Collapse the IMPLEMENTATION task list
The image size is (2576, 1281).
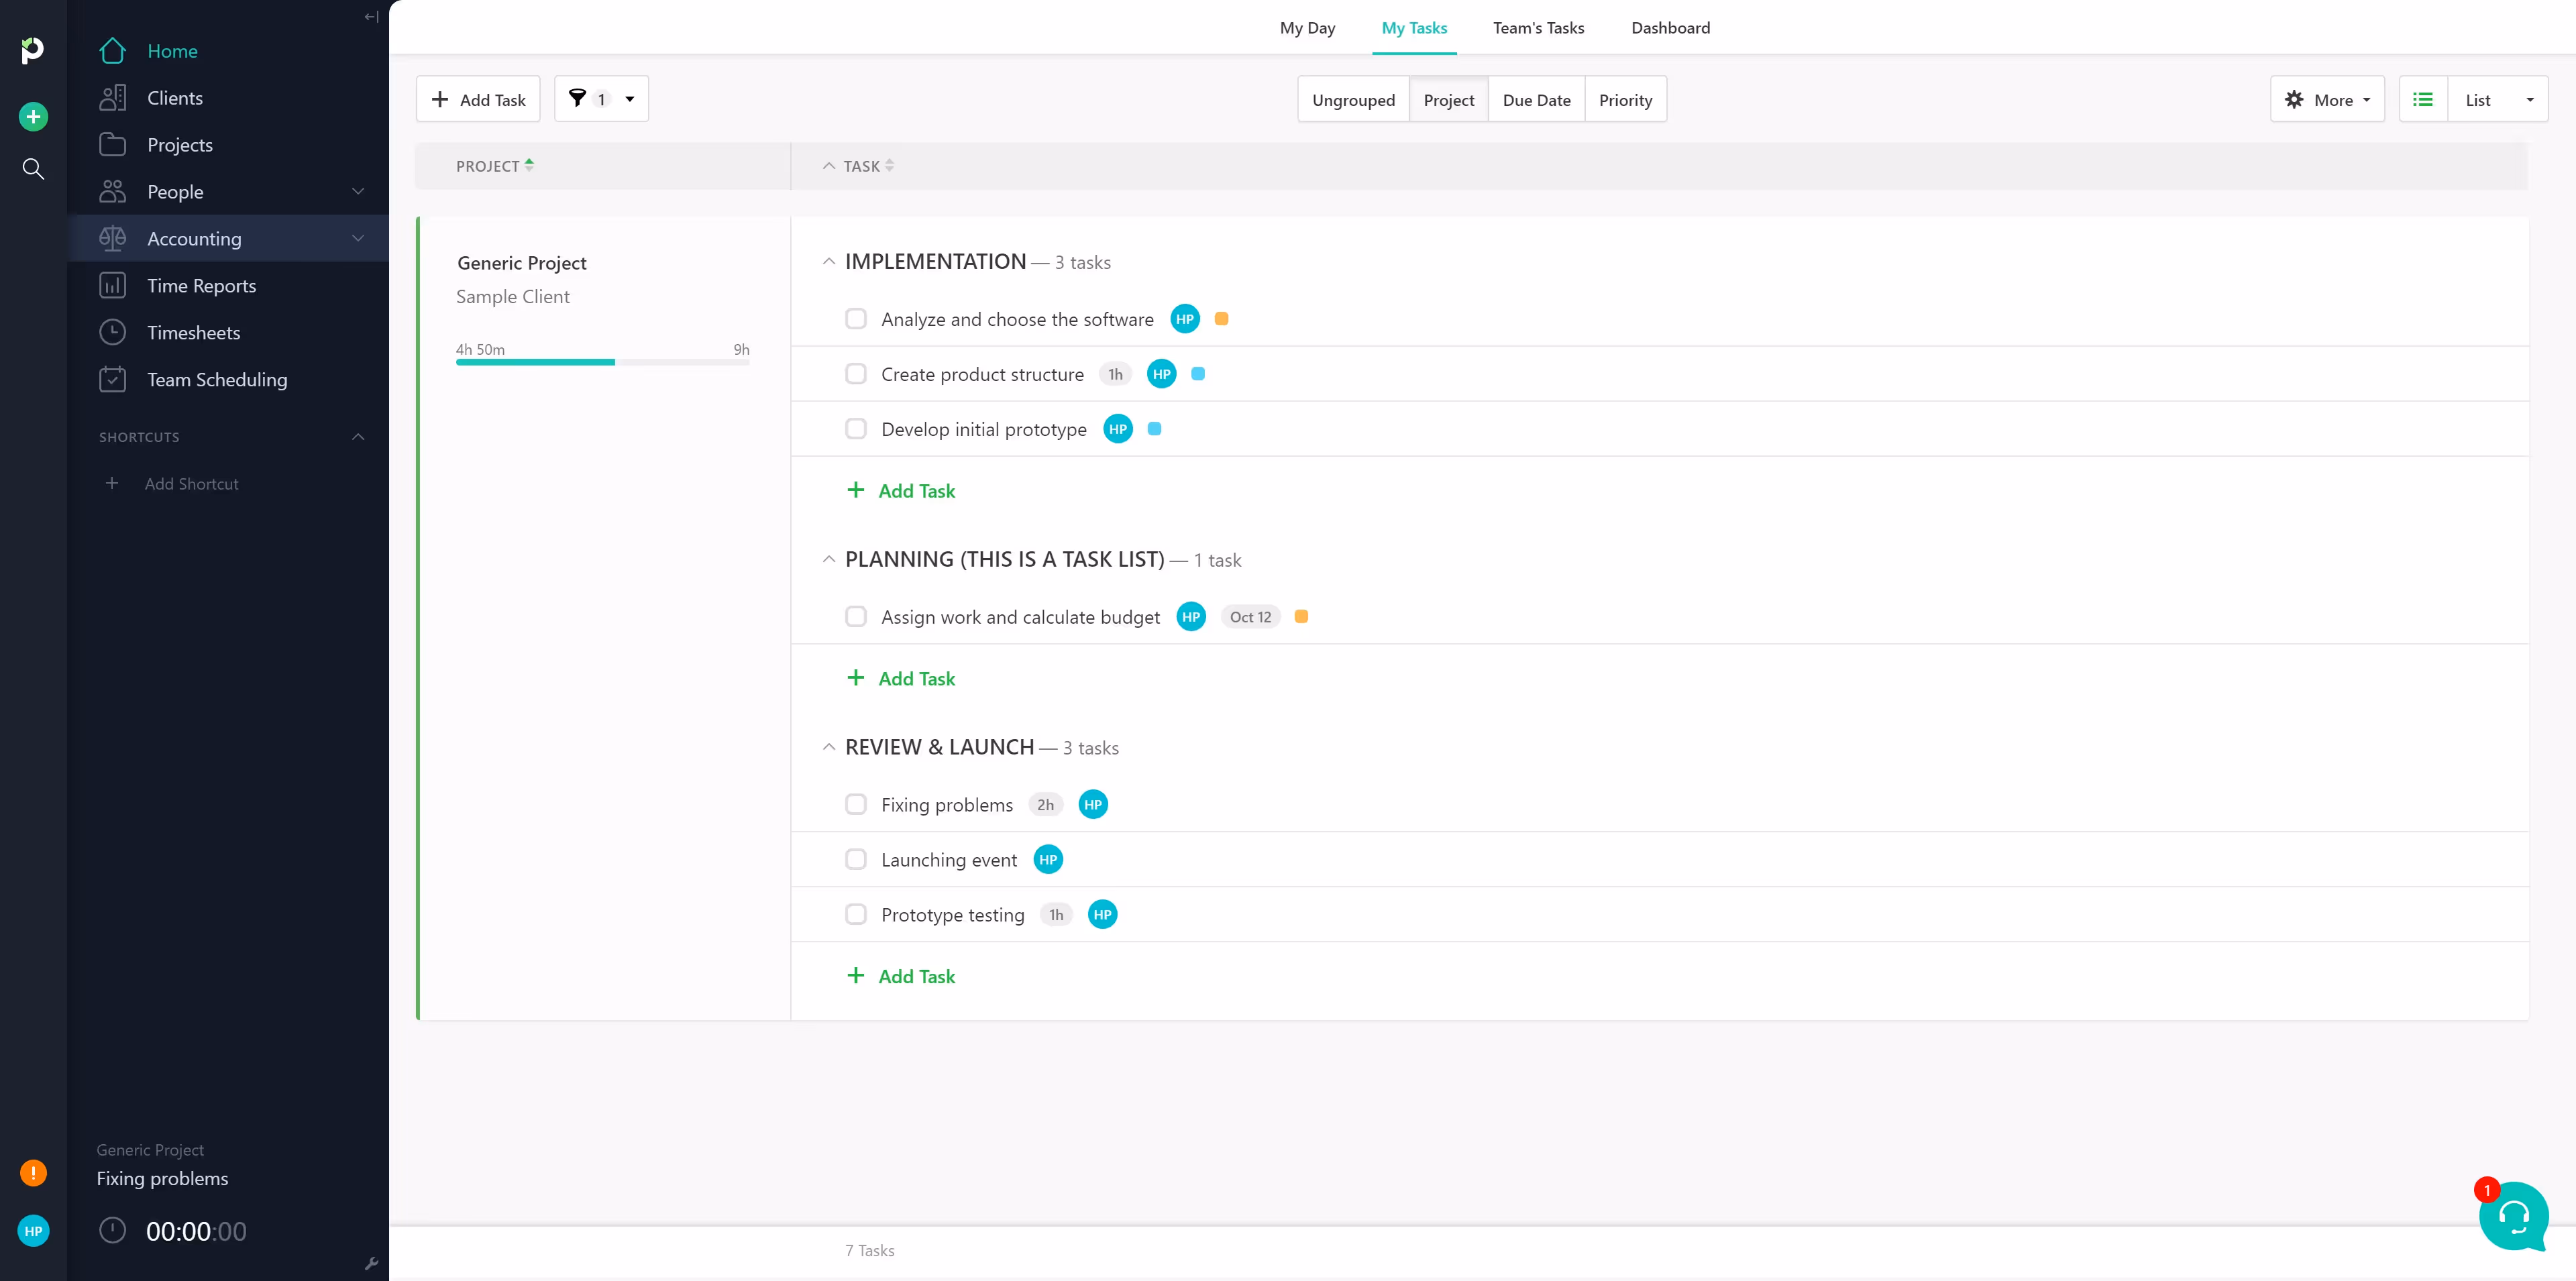pyautogui.click(x=828, y=262)
